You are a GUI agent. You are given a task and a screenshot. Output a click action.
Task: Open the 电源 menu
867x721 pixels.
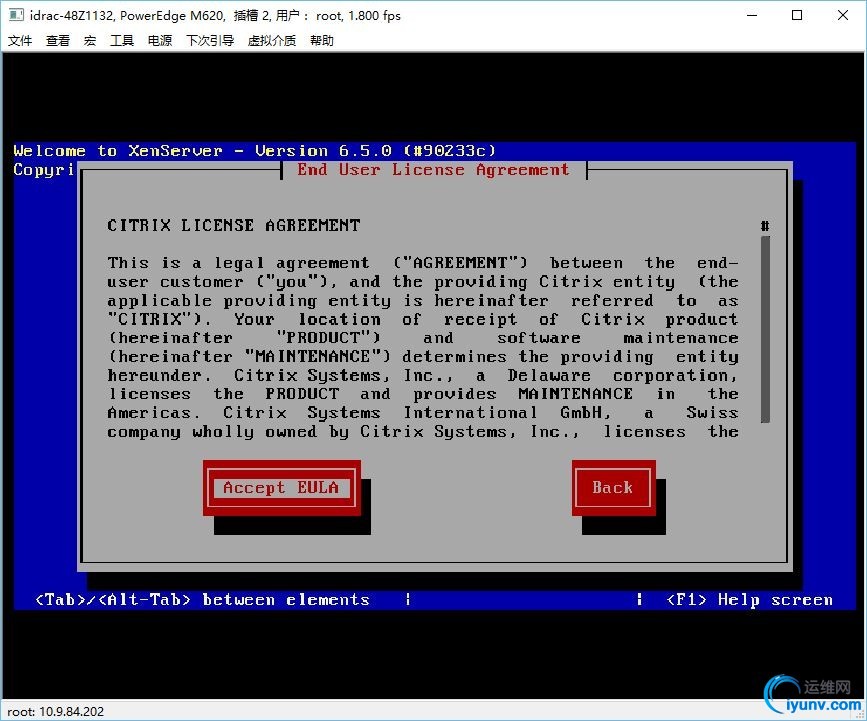click(160, 40)
